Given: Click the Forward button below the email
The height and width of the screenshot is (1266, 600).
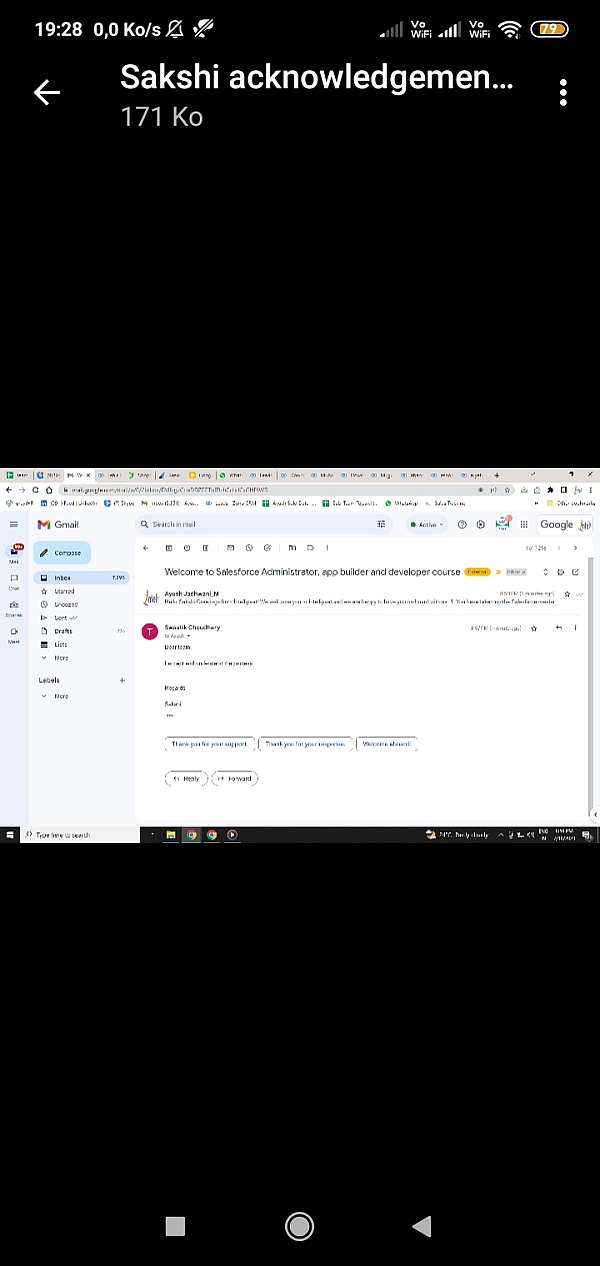Looking at the screenshot, I should (x=235, y=778).
